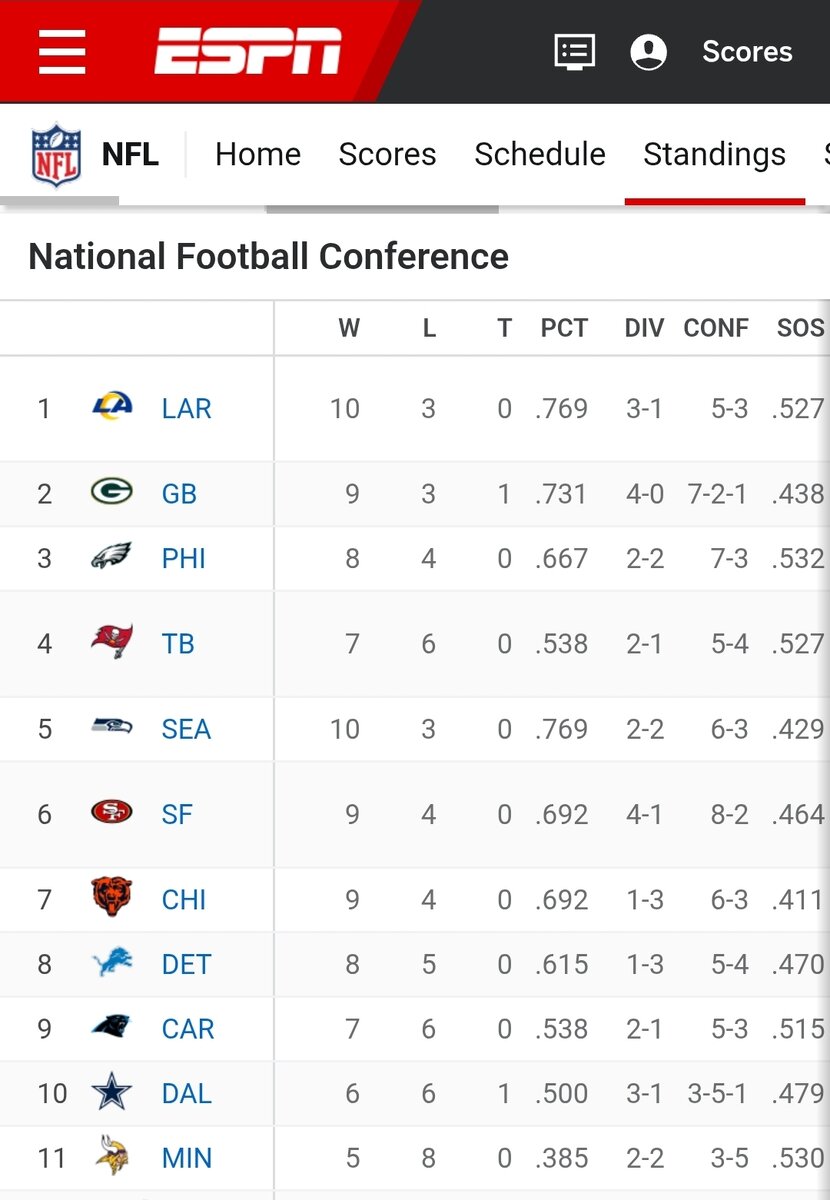Sort standings by PCT column header

coord(564,328)
